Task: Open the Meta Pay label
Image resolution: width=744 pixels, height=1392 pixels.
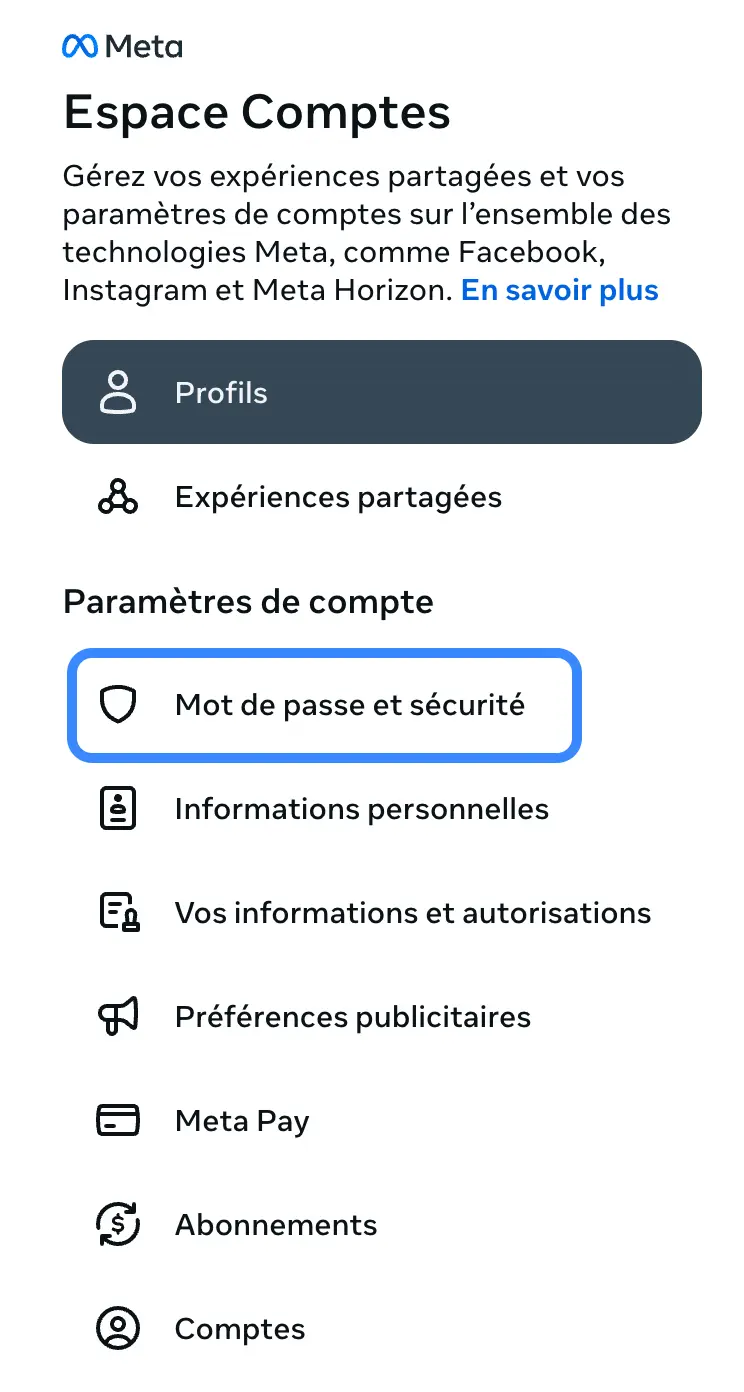Action: pos(241,1121)
